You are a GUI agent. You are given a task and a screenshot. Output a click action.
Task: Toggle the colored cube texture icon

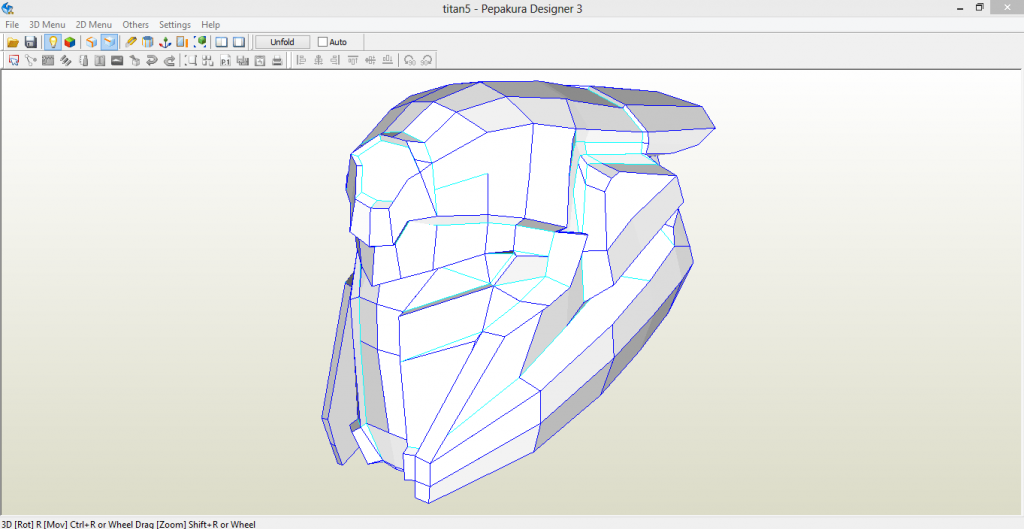coord(69,42)
